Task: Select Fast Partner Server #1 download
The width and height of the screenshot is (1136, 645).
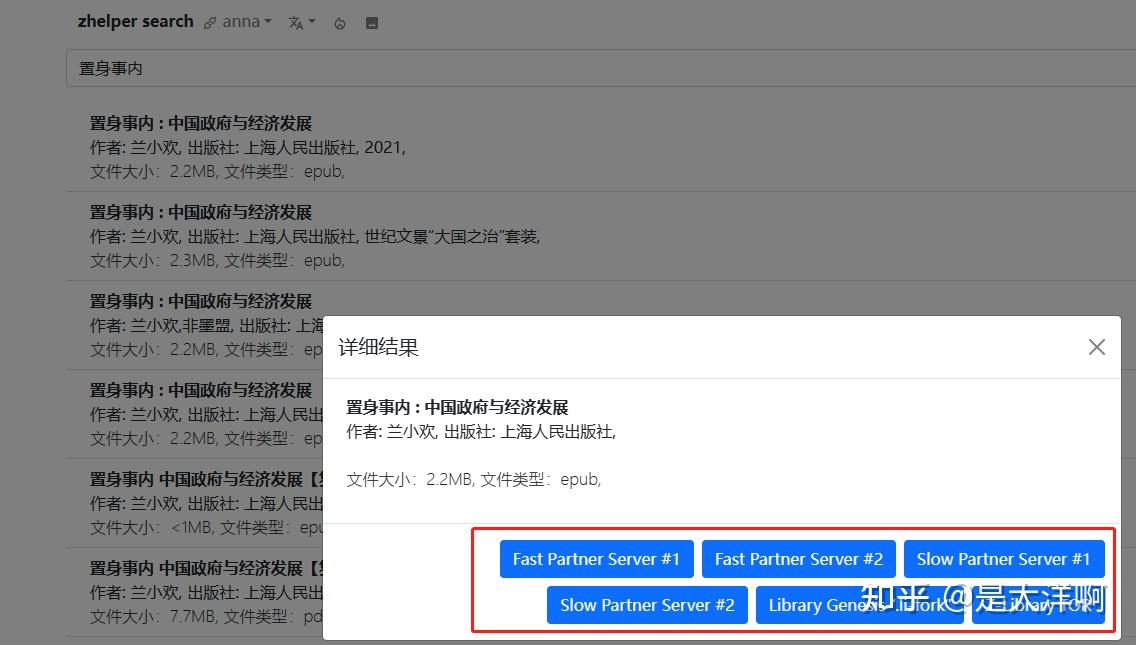Action: 596,559
